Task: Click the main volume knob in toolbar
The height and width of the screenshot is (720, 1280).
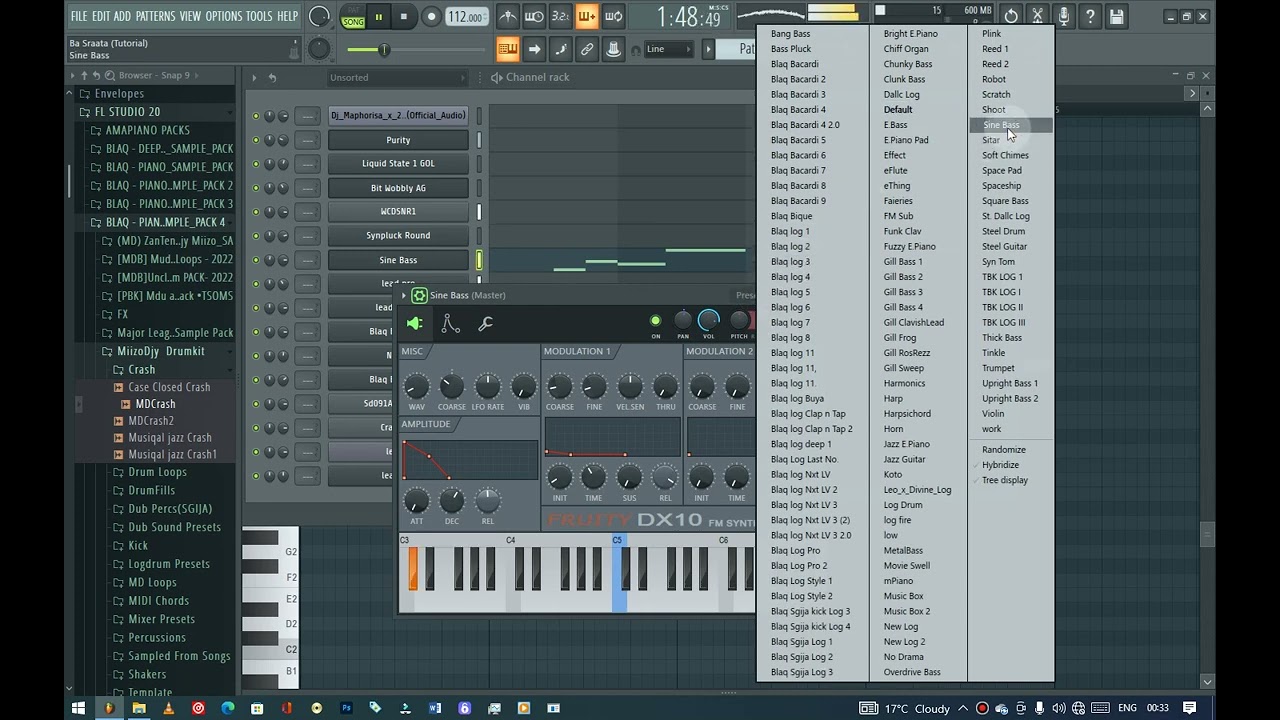Action: pos(319,16)
